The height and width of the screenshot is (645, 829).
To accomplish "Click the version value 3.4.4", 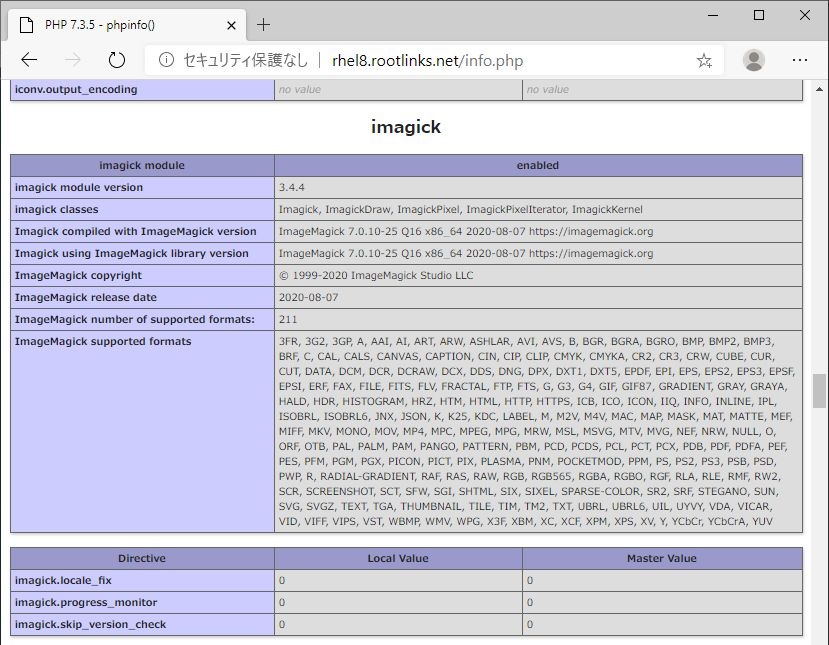I will click(291, 188).
